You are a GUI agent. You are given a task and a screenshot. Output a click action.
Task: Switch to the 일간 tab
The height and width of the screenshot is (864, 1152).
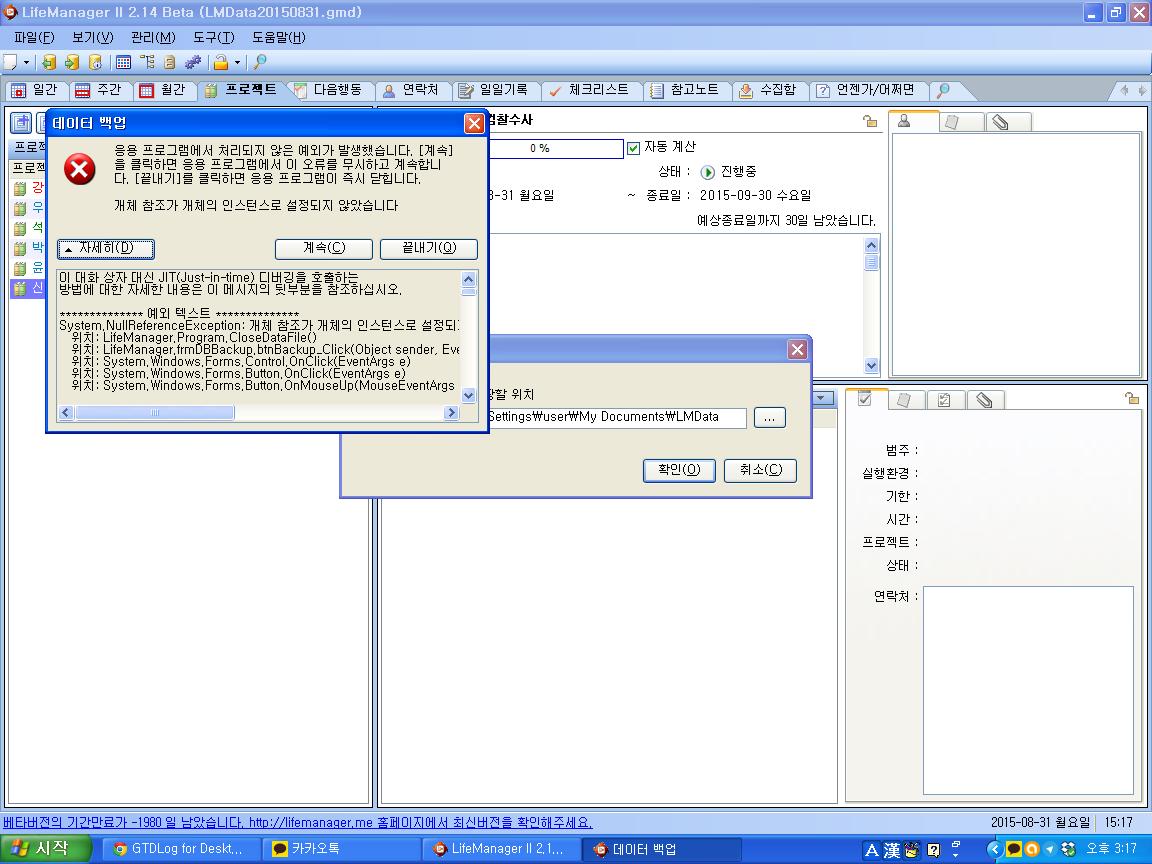click(x=35, y=90)
